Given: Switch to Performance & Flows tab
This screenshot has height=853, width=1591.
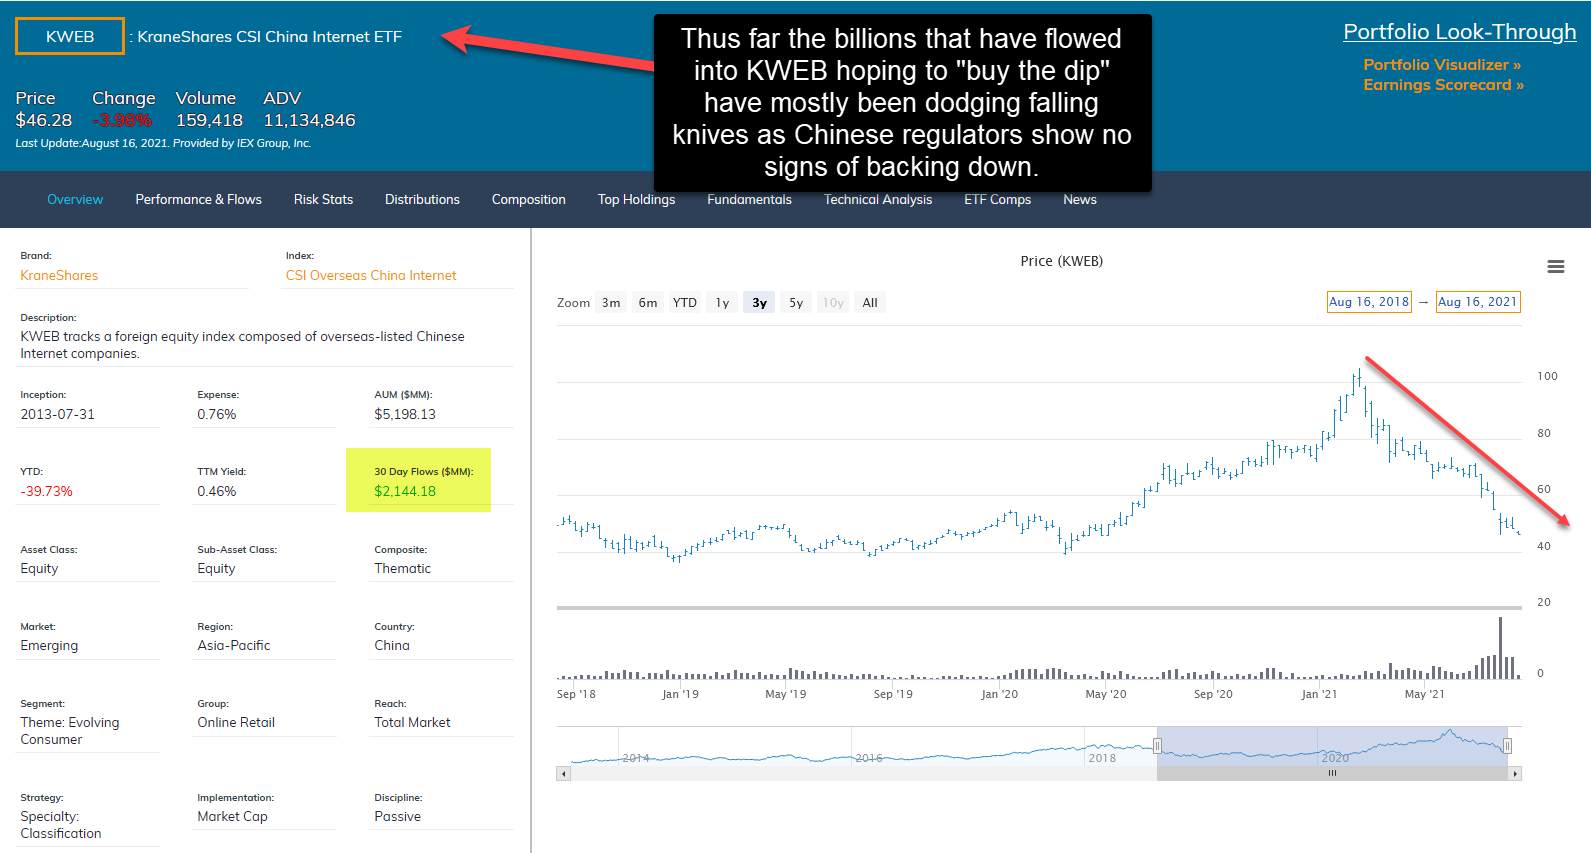Looking at the screenshot, I should click(x=199, y=200).
